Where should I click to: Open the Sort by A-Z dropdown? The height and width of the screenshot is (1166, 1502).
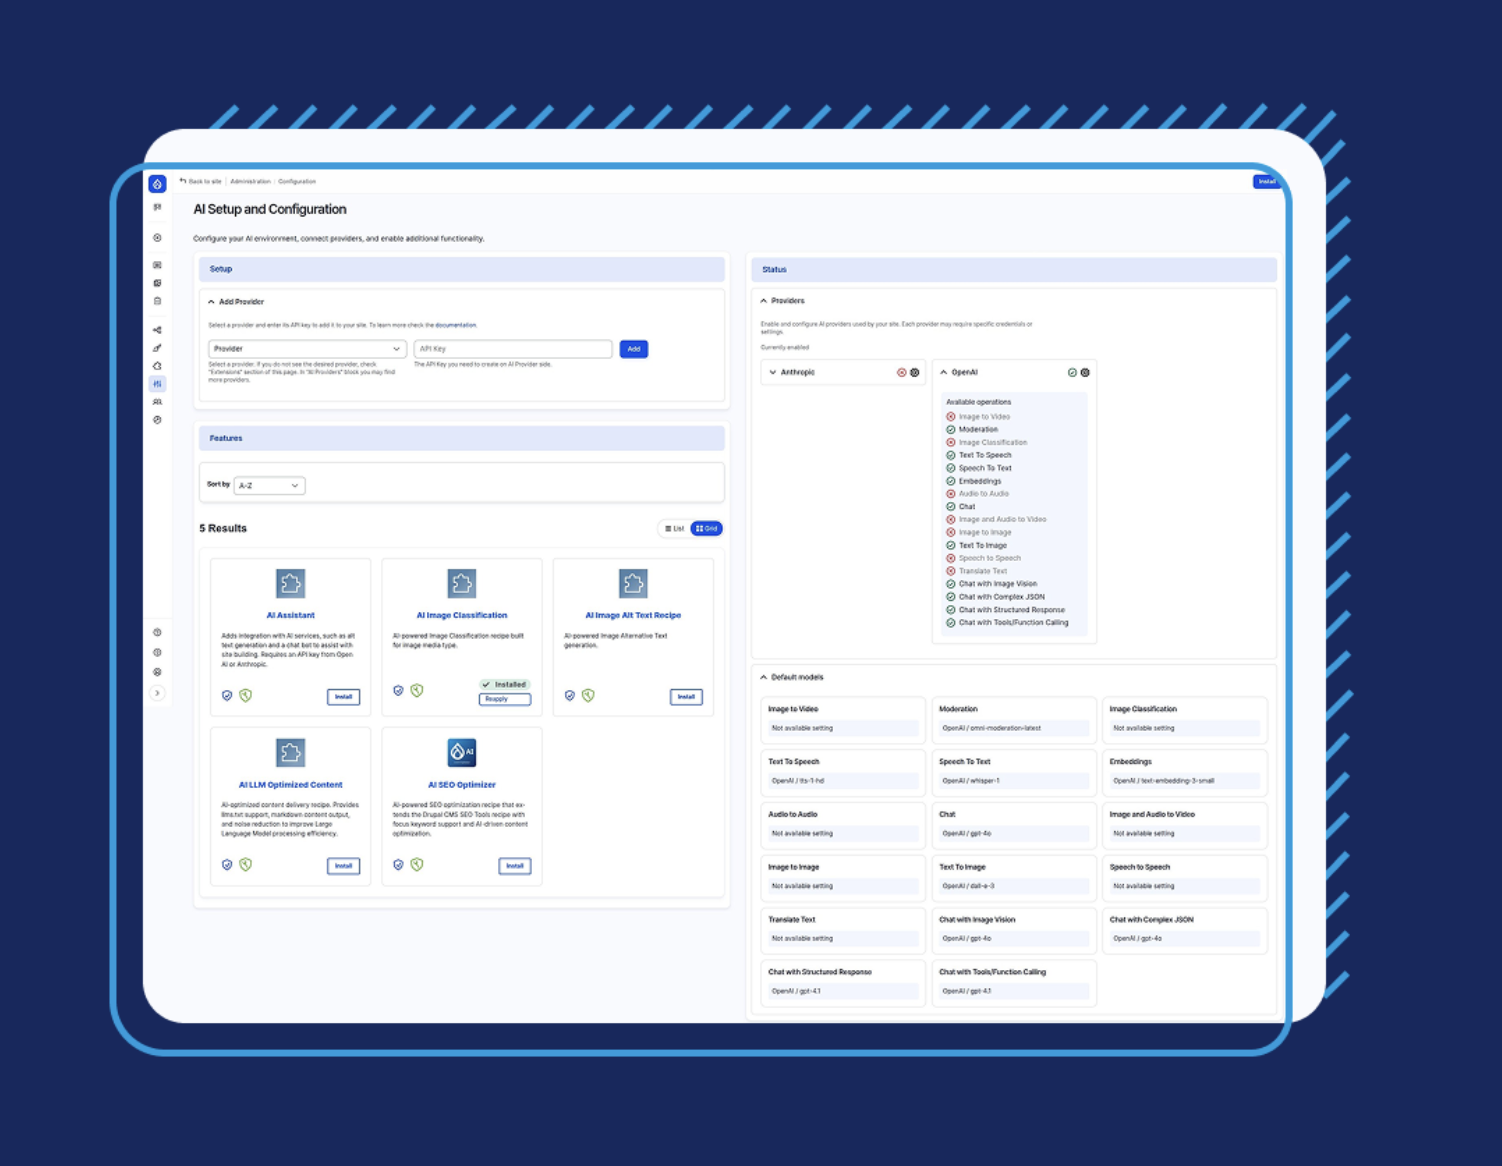tap(269, 486)
